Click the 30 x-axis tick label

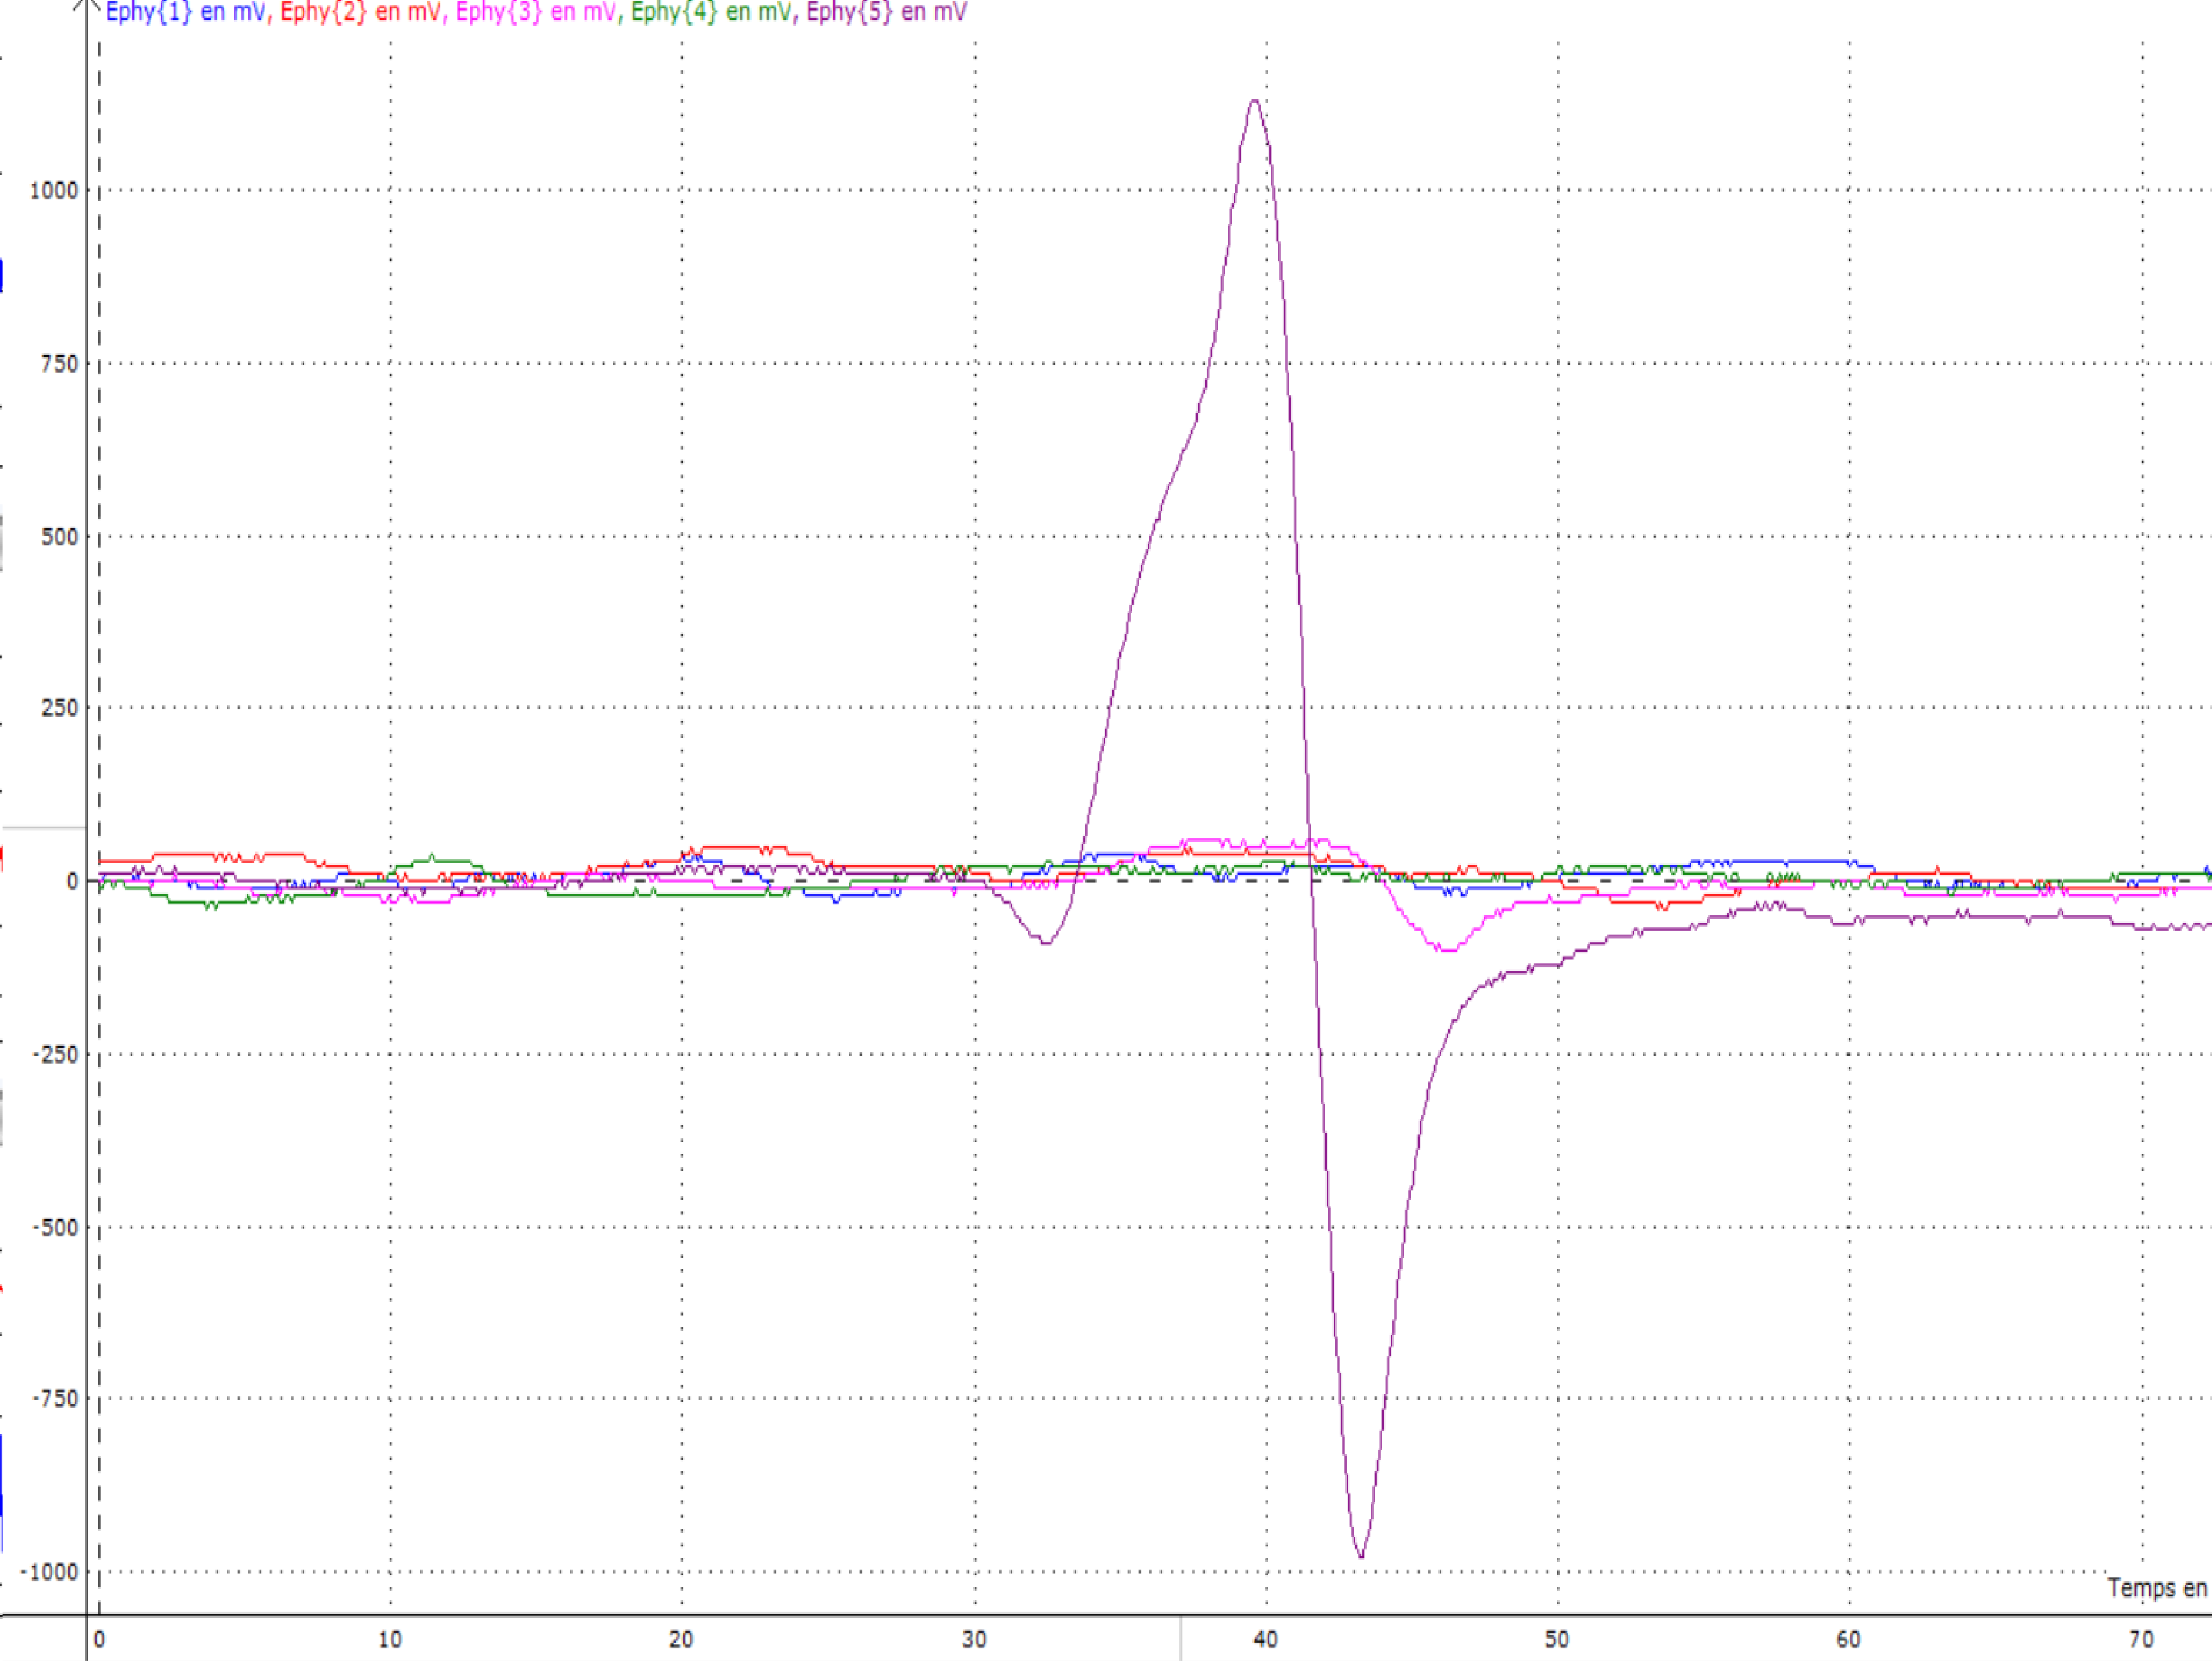(x=974, y=1639)
